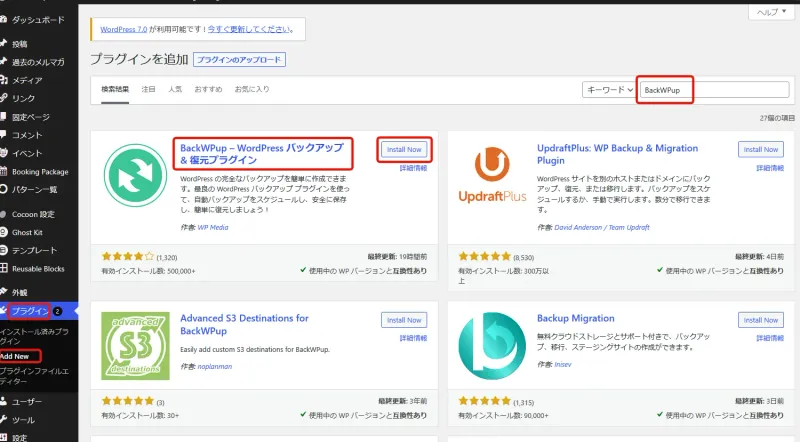Click the UpdraftPlus logo thumbnail
The height and width of the screenshot is (442, 800).
point(492,176)
